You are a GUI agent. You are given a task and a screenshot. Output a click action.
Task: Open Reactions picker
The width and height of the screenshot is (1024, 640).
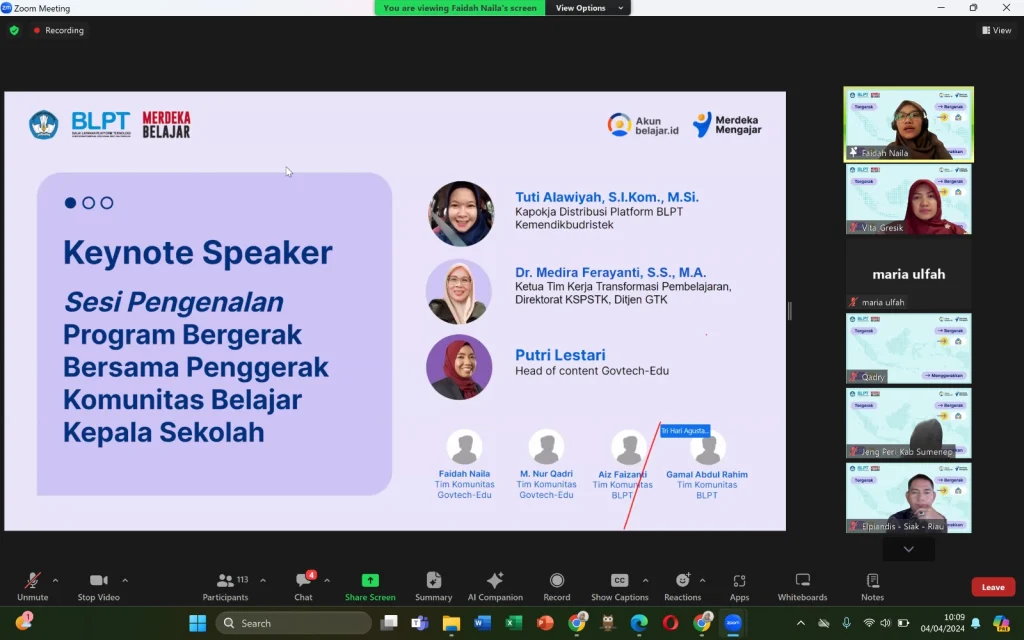click(x=682, y=586)
